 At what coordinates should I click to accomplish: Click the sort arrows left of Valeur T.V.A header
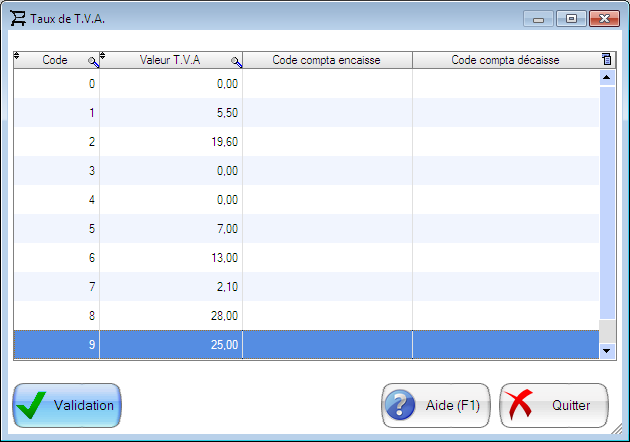104,57
